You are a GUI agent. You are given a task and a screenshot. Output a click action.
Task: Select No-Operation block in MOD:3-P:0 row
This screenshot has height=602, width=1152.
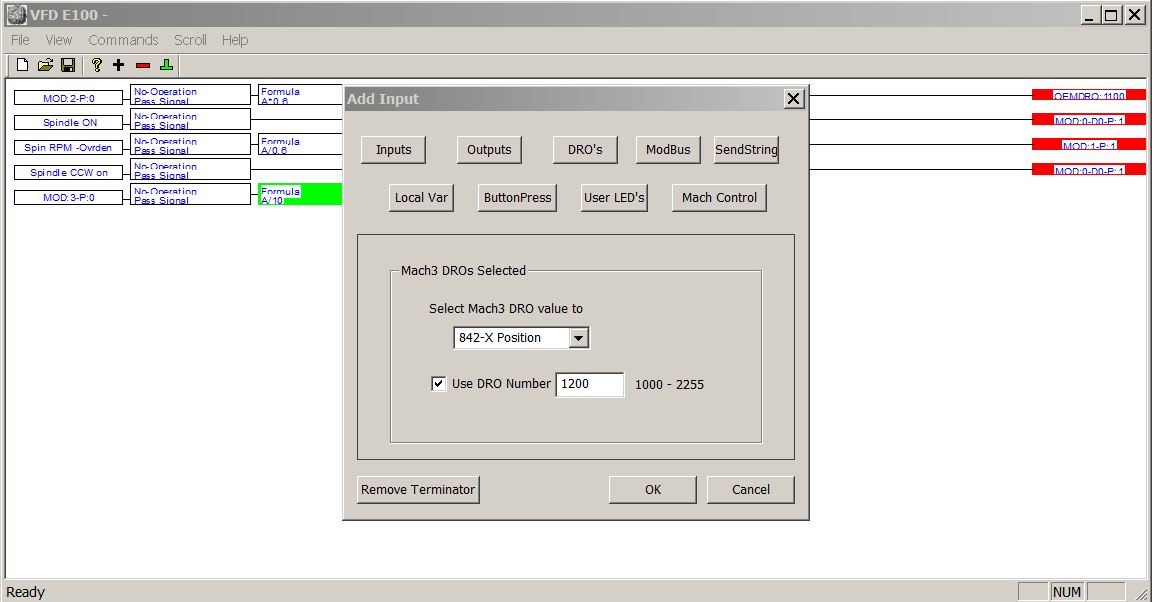190,195
